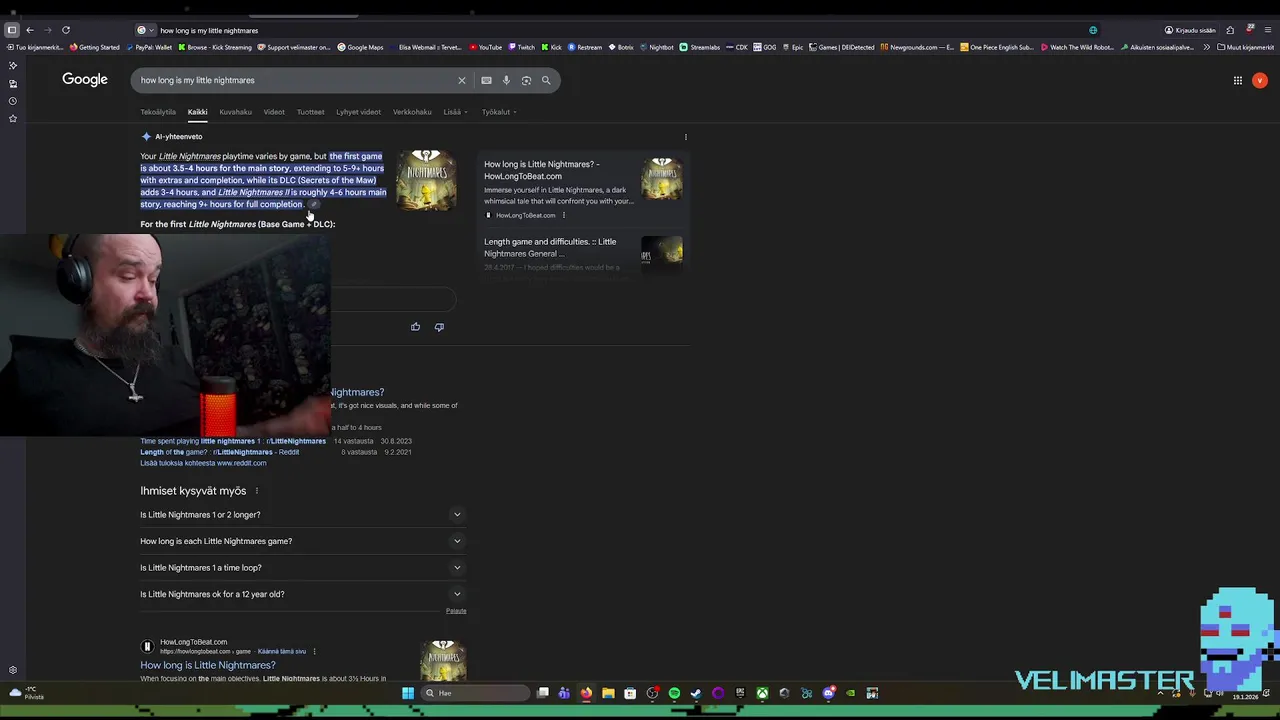
Task: Open Muut kirjanmerkit bookmarks folder
Action: tap(1246, 47)
